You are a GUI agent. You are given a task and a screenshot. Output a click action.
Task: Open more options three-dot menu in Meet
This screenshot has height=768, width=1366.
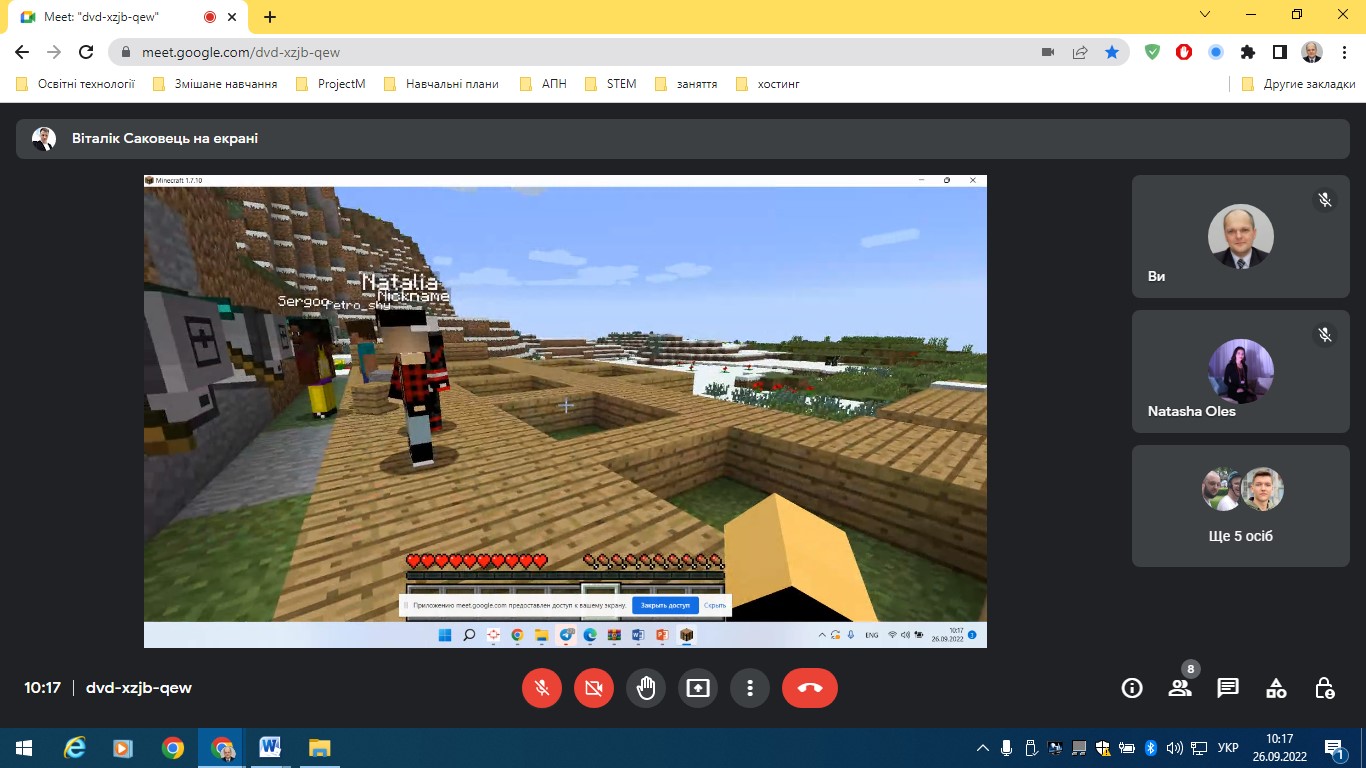[750, 688]
